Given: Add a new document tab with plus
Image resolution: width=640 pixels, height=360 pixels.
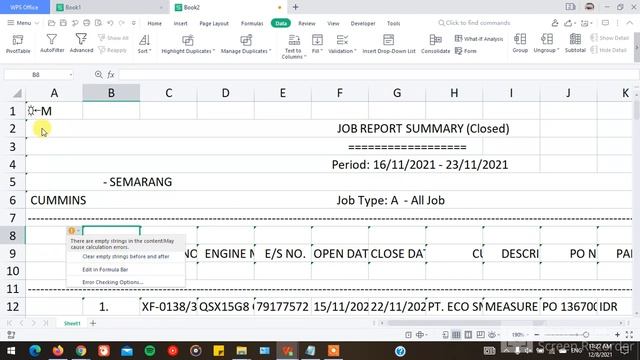Looking at the screenshot, I should 296,7.
